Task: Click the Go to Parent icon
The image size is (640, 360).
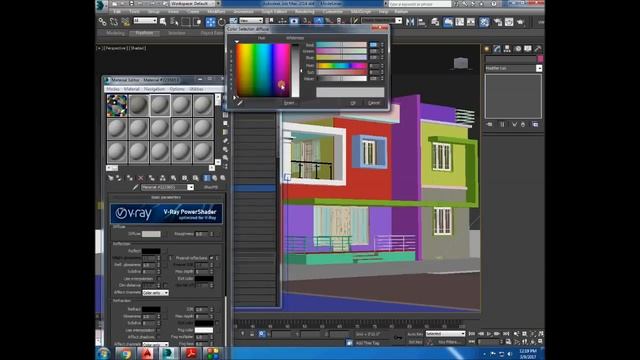Action: point(215,178)
